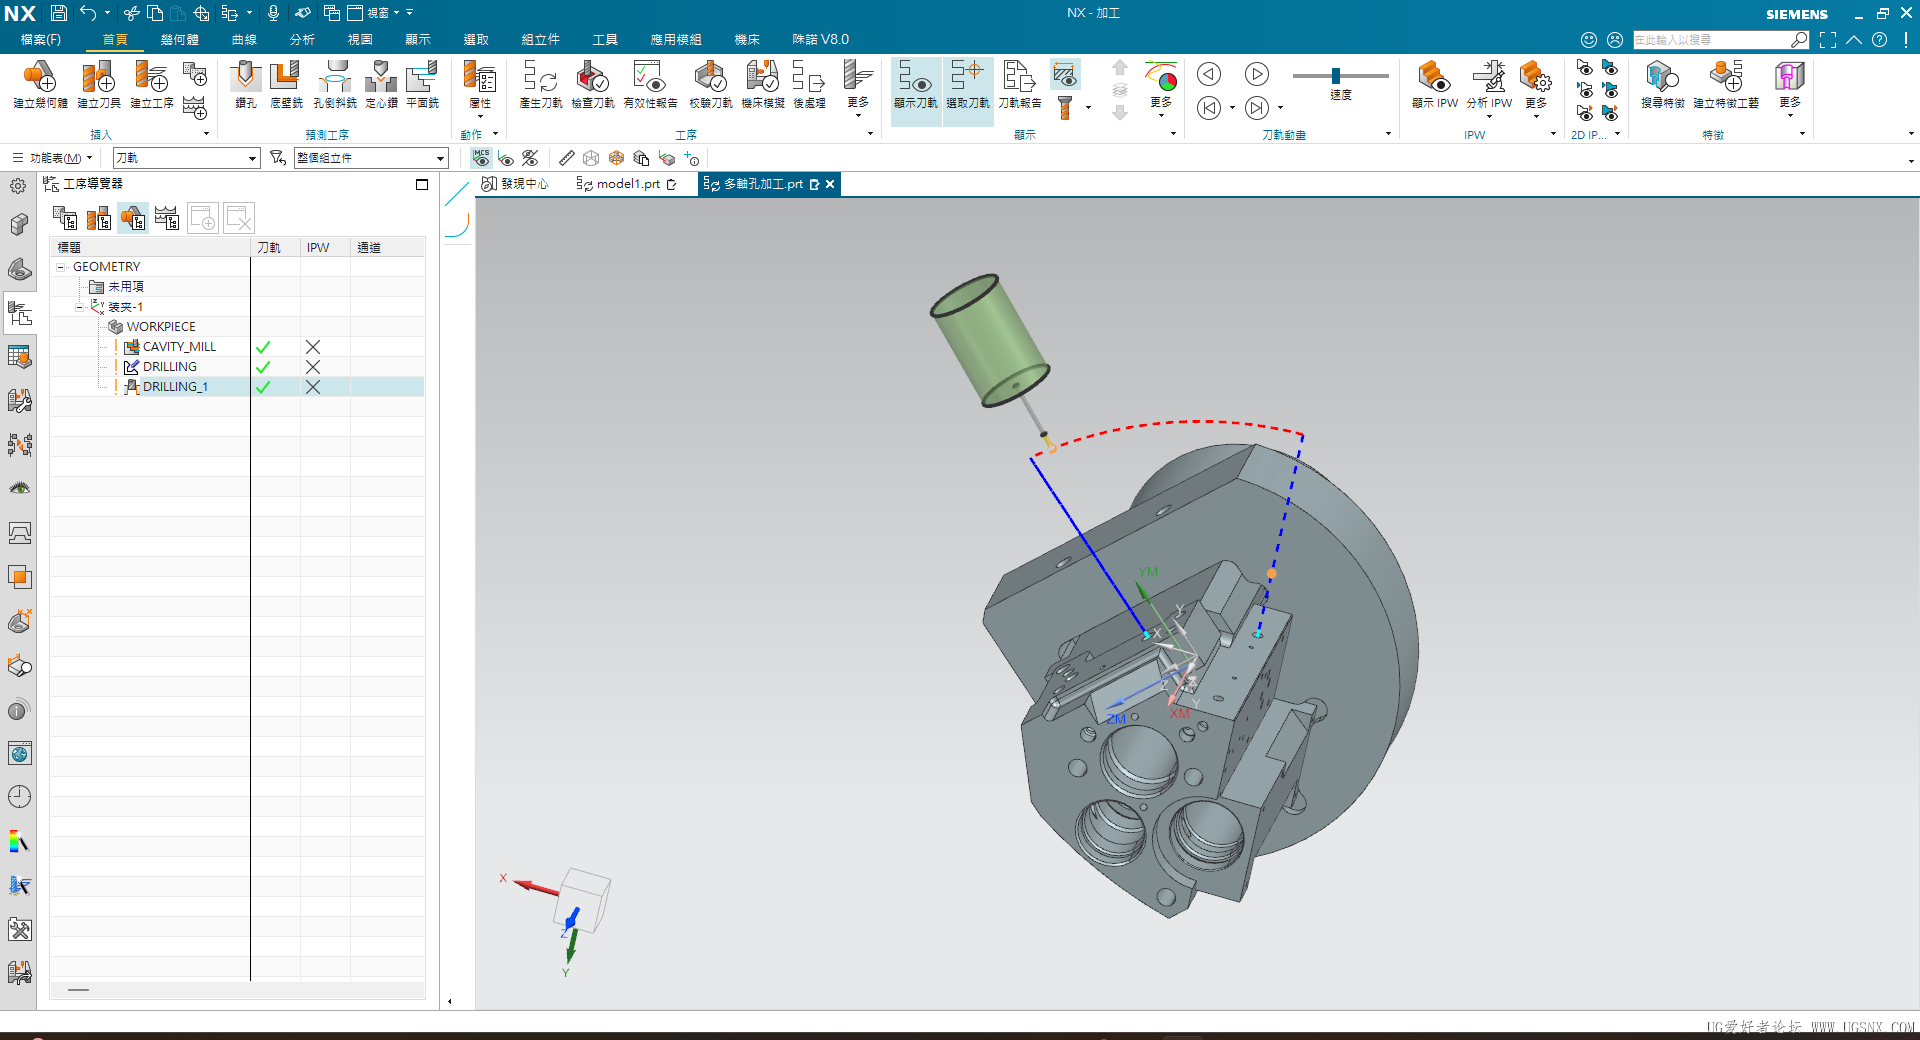The image size is (1920, 1040).
Task: Expand the 屬性 properties dropdown
Action: tap(480, 90)
